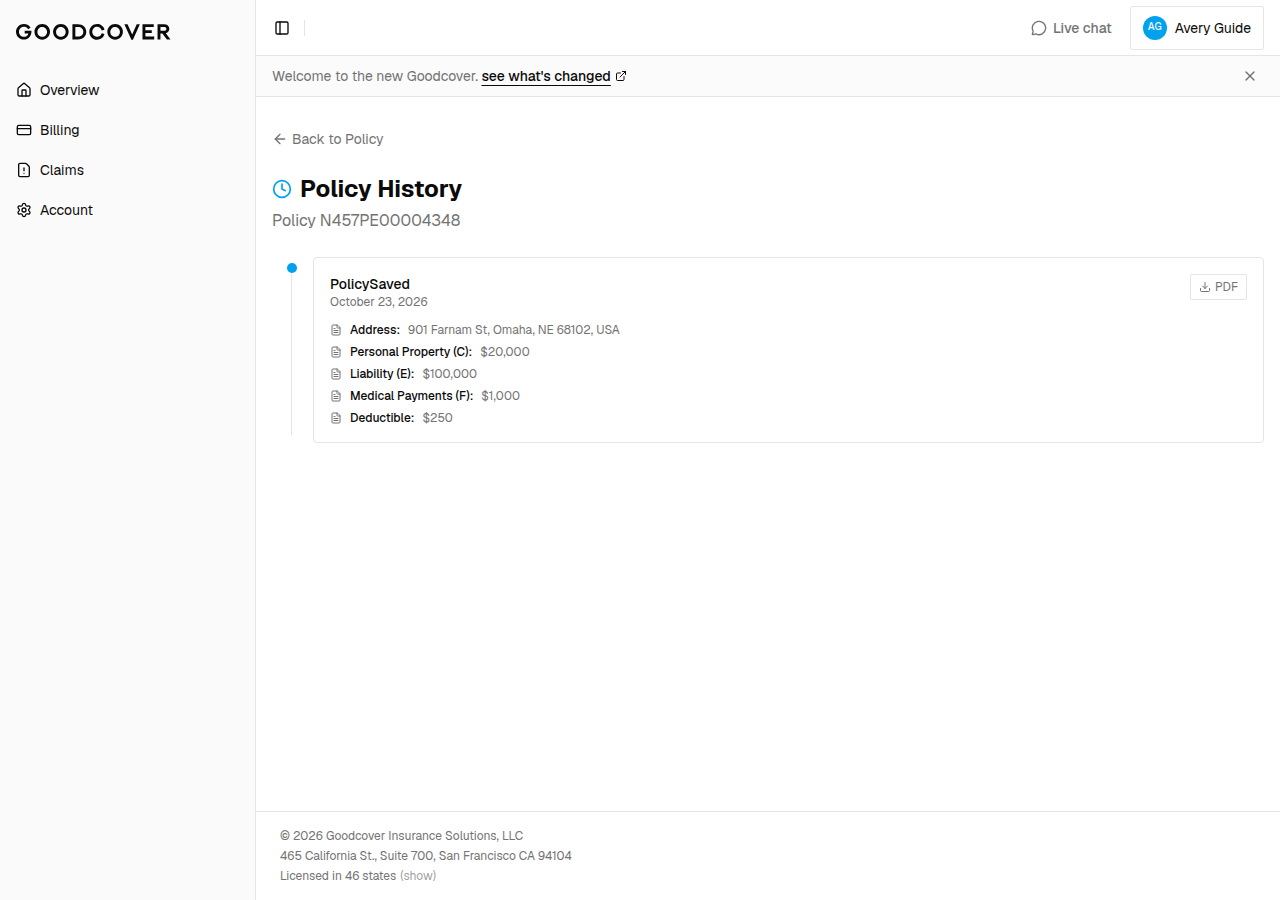Click the $20,000 personal property value

click(505, 352)
